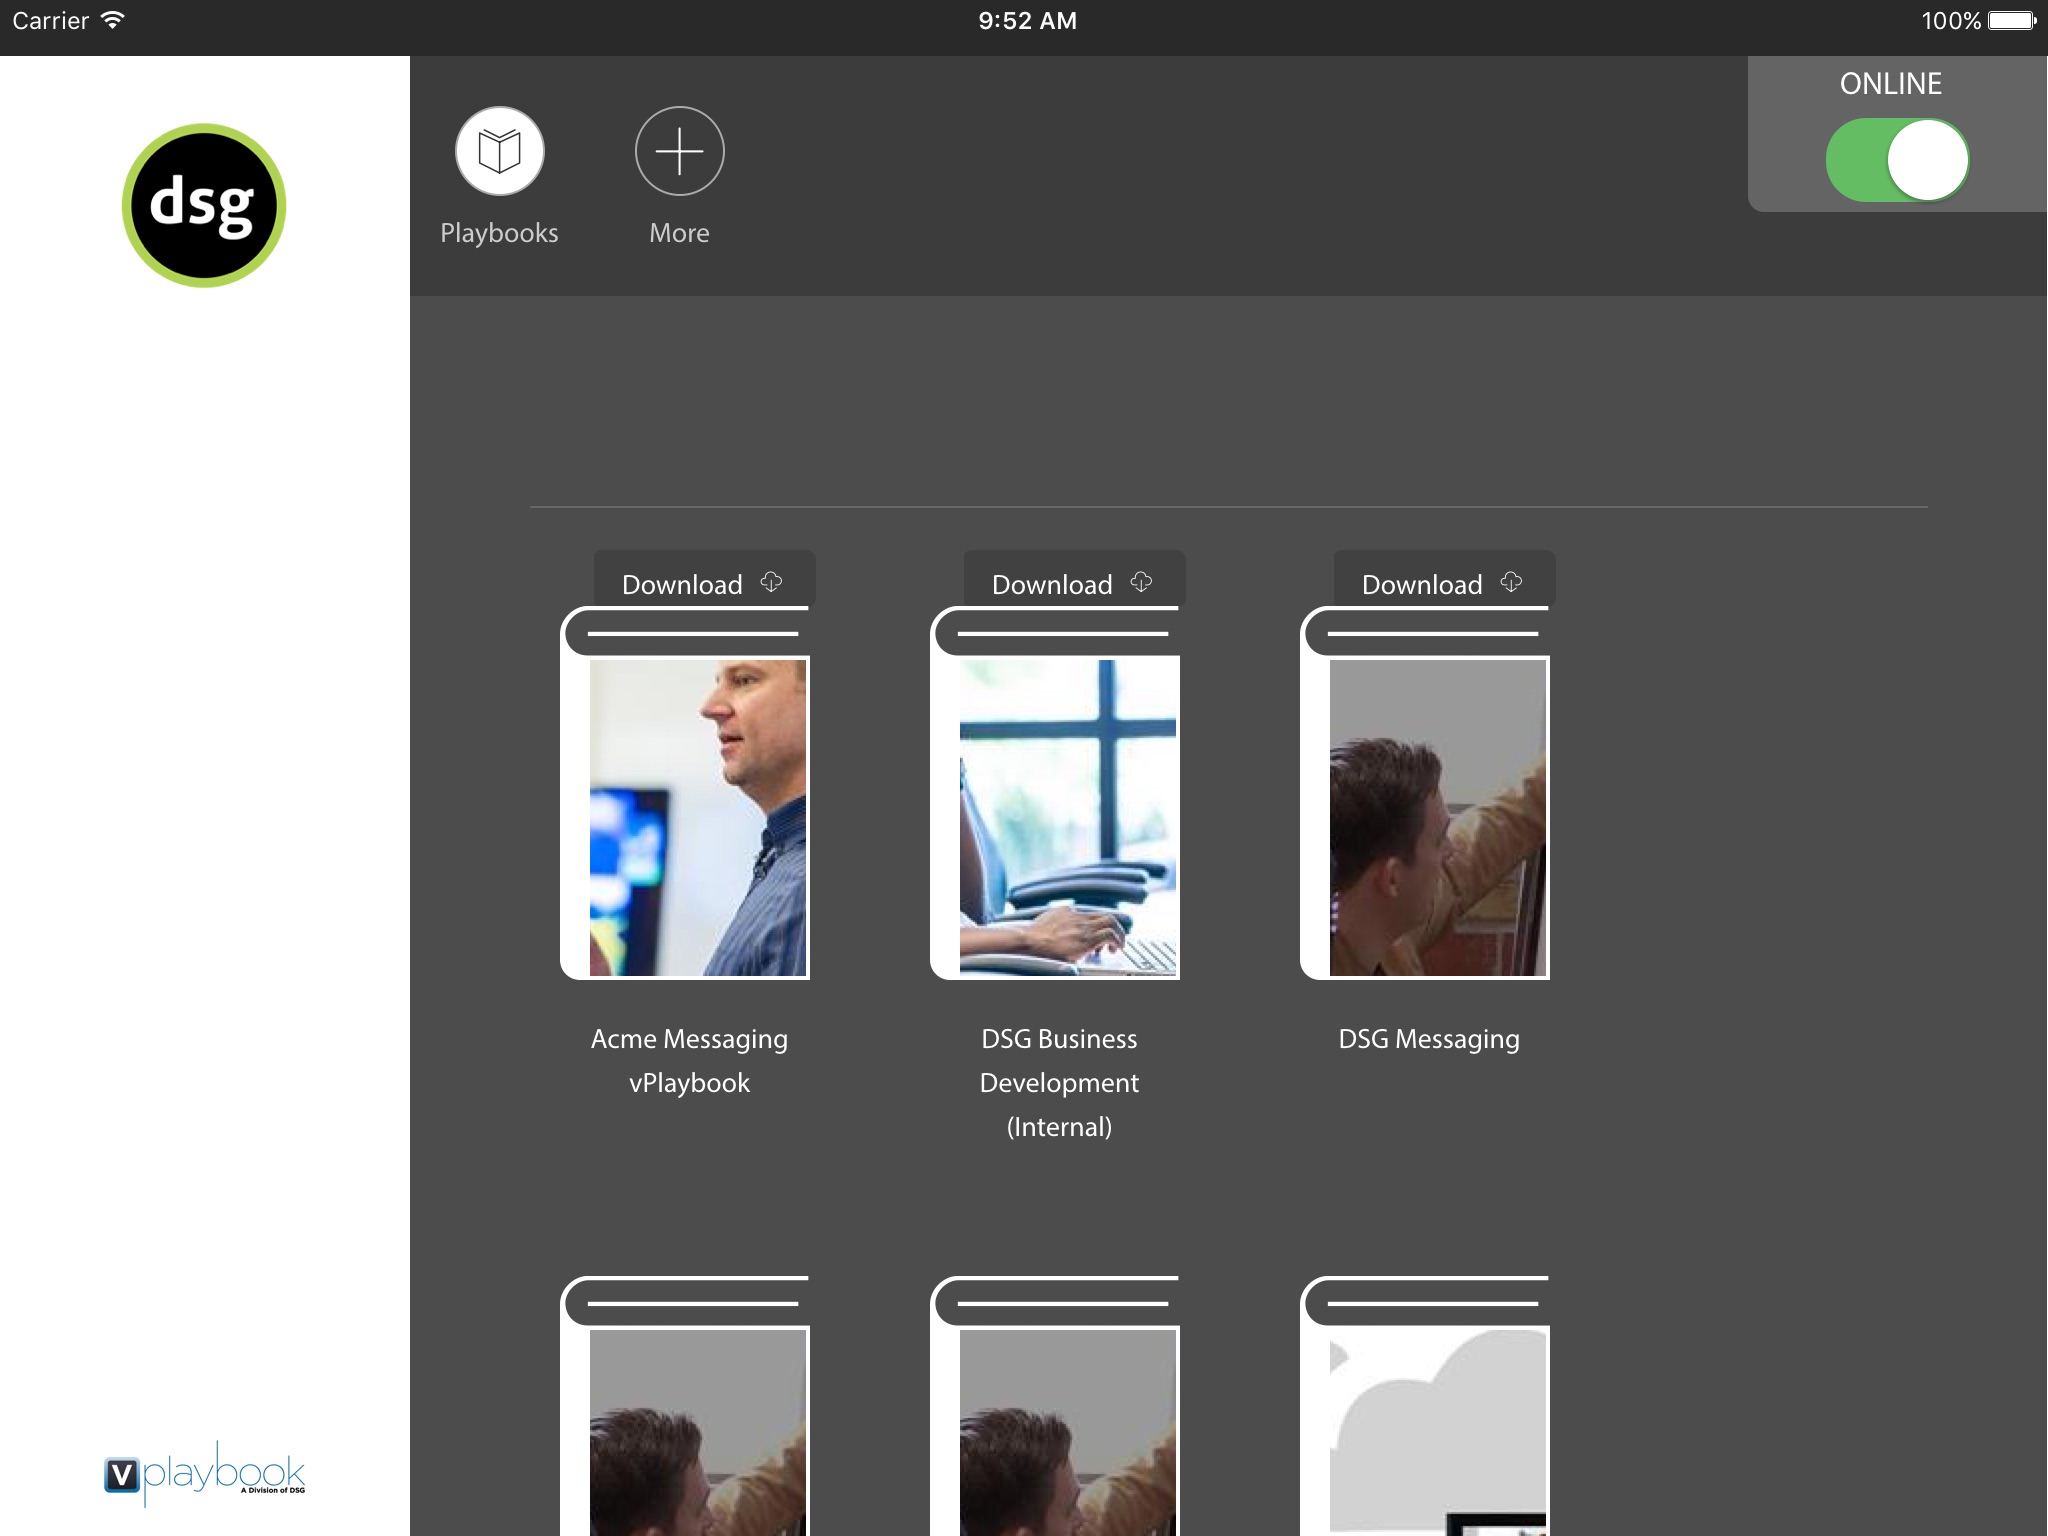2048x1536 pixels.
Task: Open the Playbooks book icon
Action: [499, 151]
